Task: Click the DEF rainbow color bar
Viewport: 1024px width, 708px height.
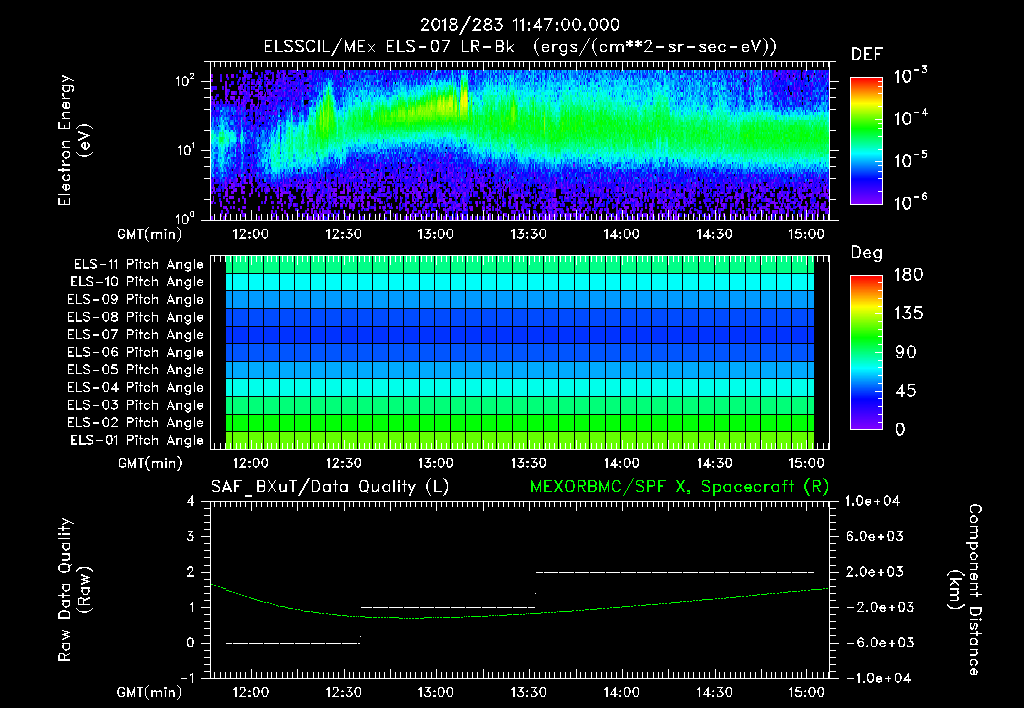Action: pyautogui.click(x=866, y=140)
